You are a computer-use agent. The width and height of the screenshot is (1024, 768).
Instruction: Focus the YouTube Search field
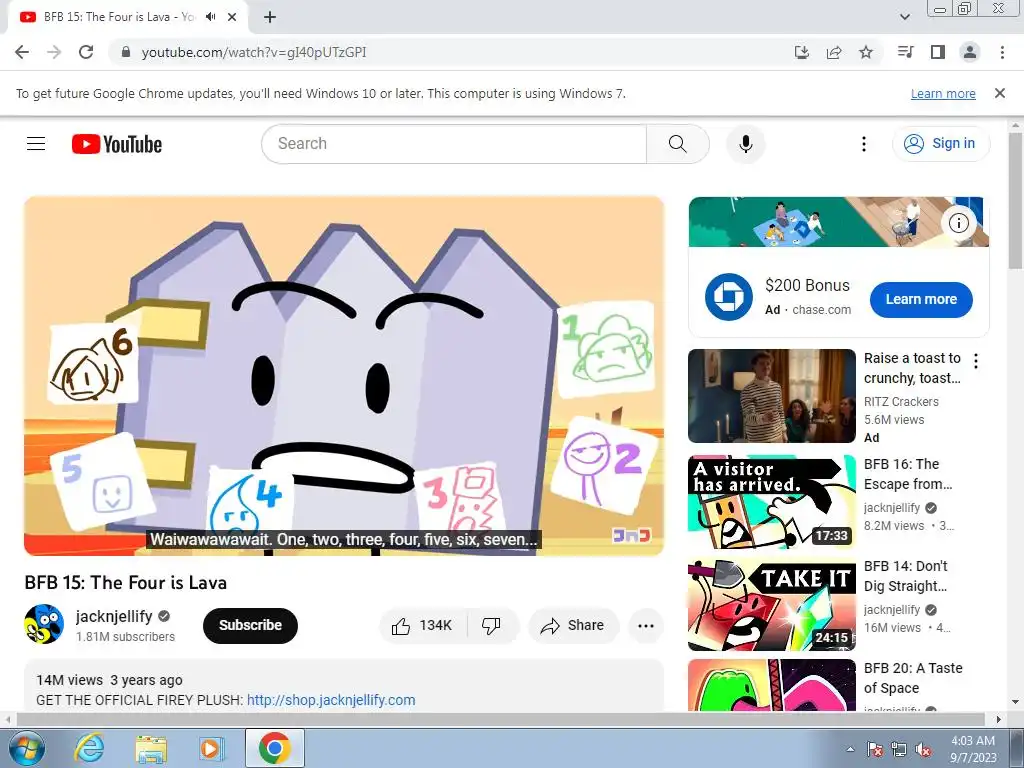[x=454, y=144]
